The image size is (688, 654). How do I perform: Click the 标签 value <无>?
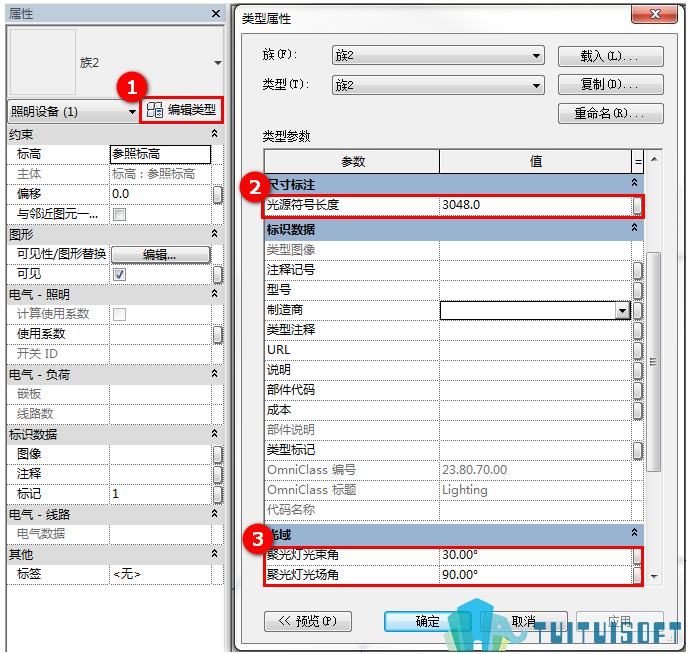point(160,574)
